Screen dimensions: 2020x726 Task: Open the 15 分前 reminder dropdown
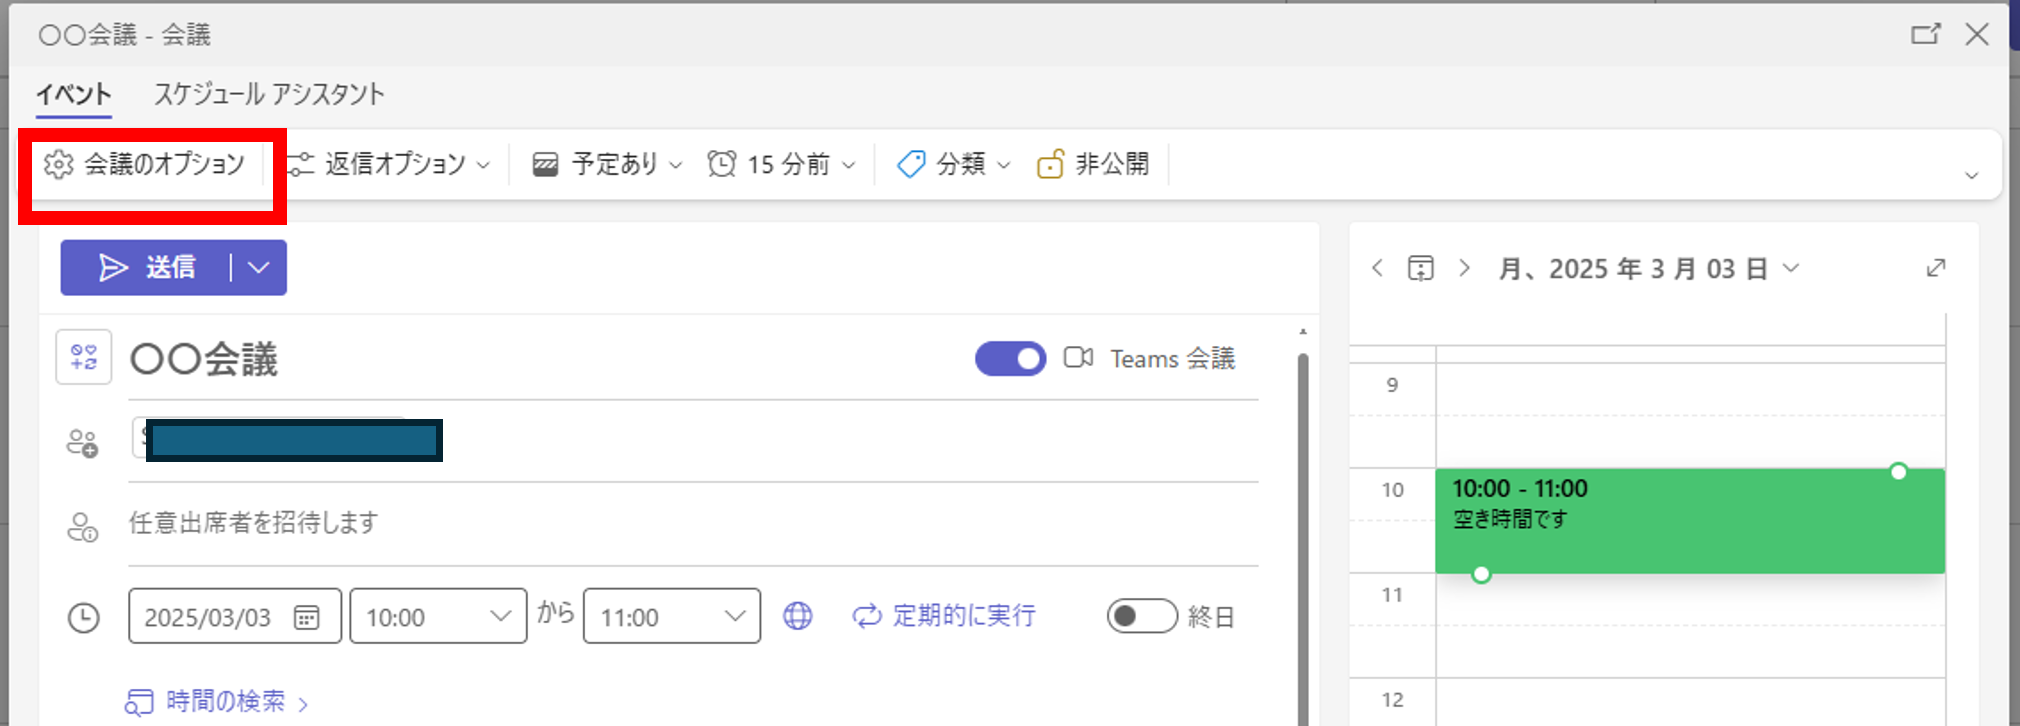(782, 164)
